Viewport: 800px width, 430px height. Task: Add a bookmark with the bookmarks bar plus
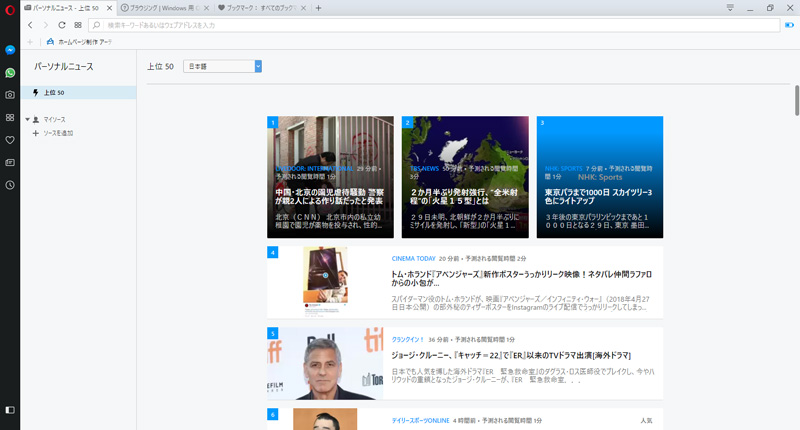tap(30, 42)
